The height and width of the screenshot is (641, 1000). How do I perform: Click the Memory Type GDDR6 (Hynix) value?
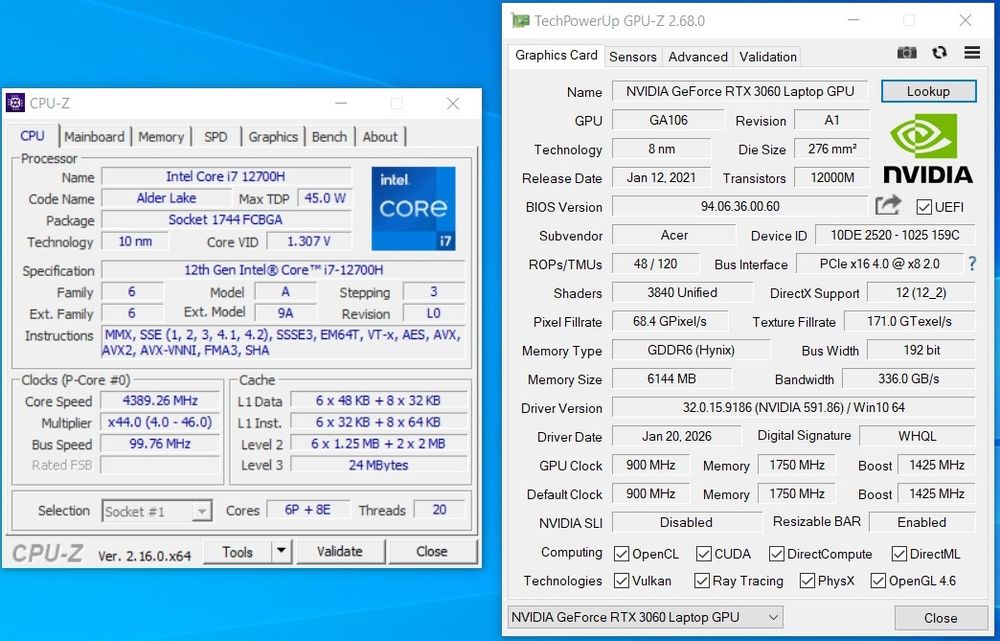(x=691, y=350)
